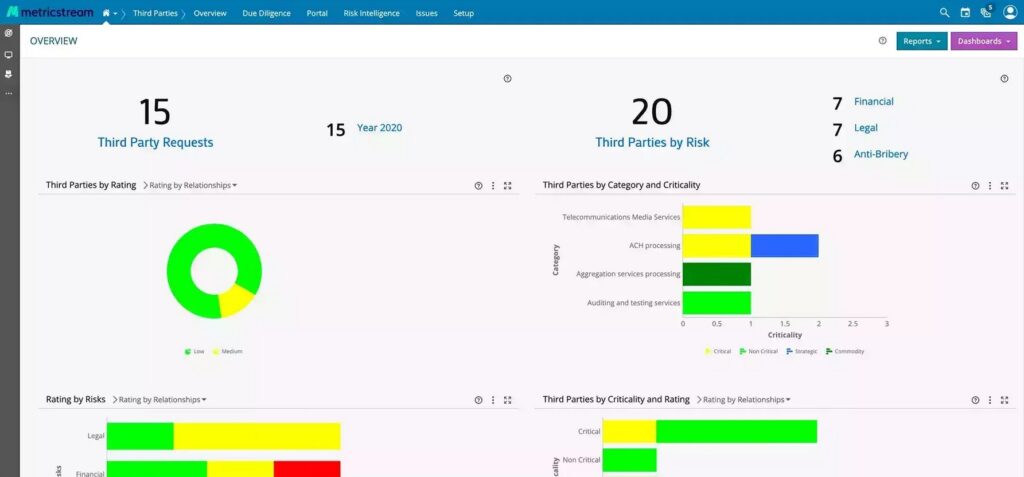The width and height of the screenshot is (1024, 477).
Task: Toggle the Strategic legend entry
Action: click(802, 352)
